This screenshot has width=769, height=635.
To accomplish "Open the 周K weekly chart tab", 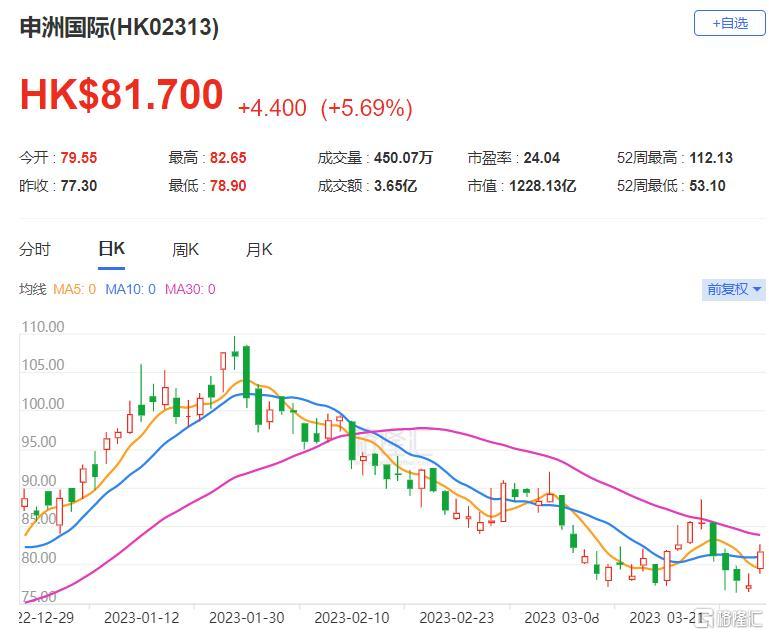I will 185,250.
